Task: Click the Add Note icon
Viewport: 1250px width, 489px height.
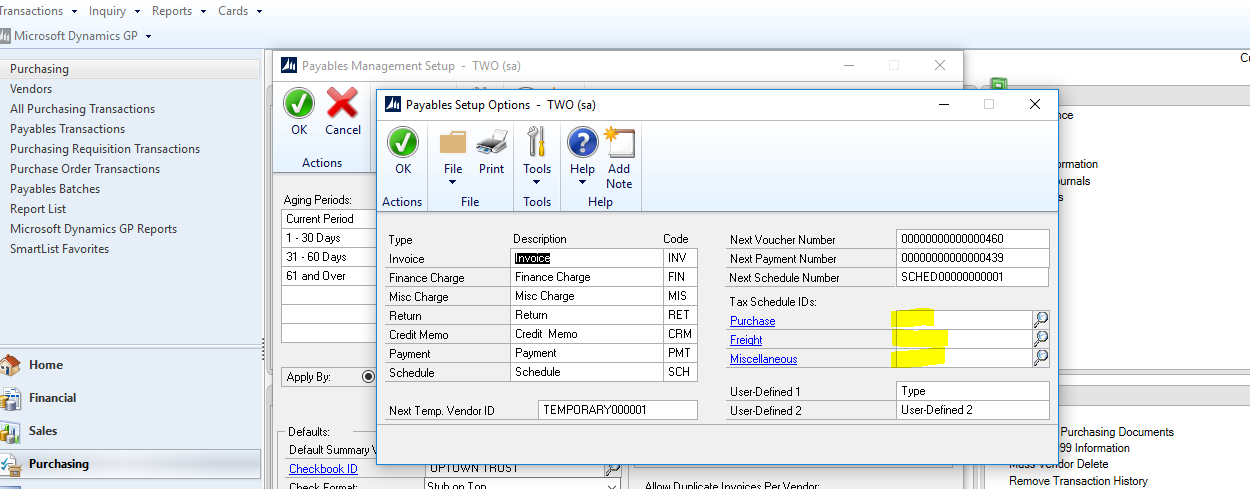Action: [619, 143]
